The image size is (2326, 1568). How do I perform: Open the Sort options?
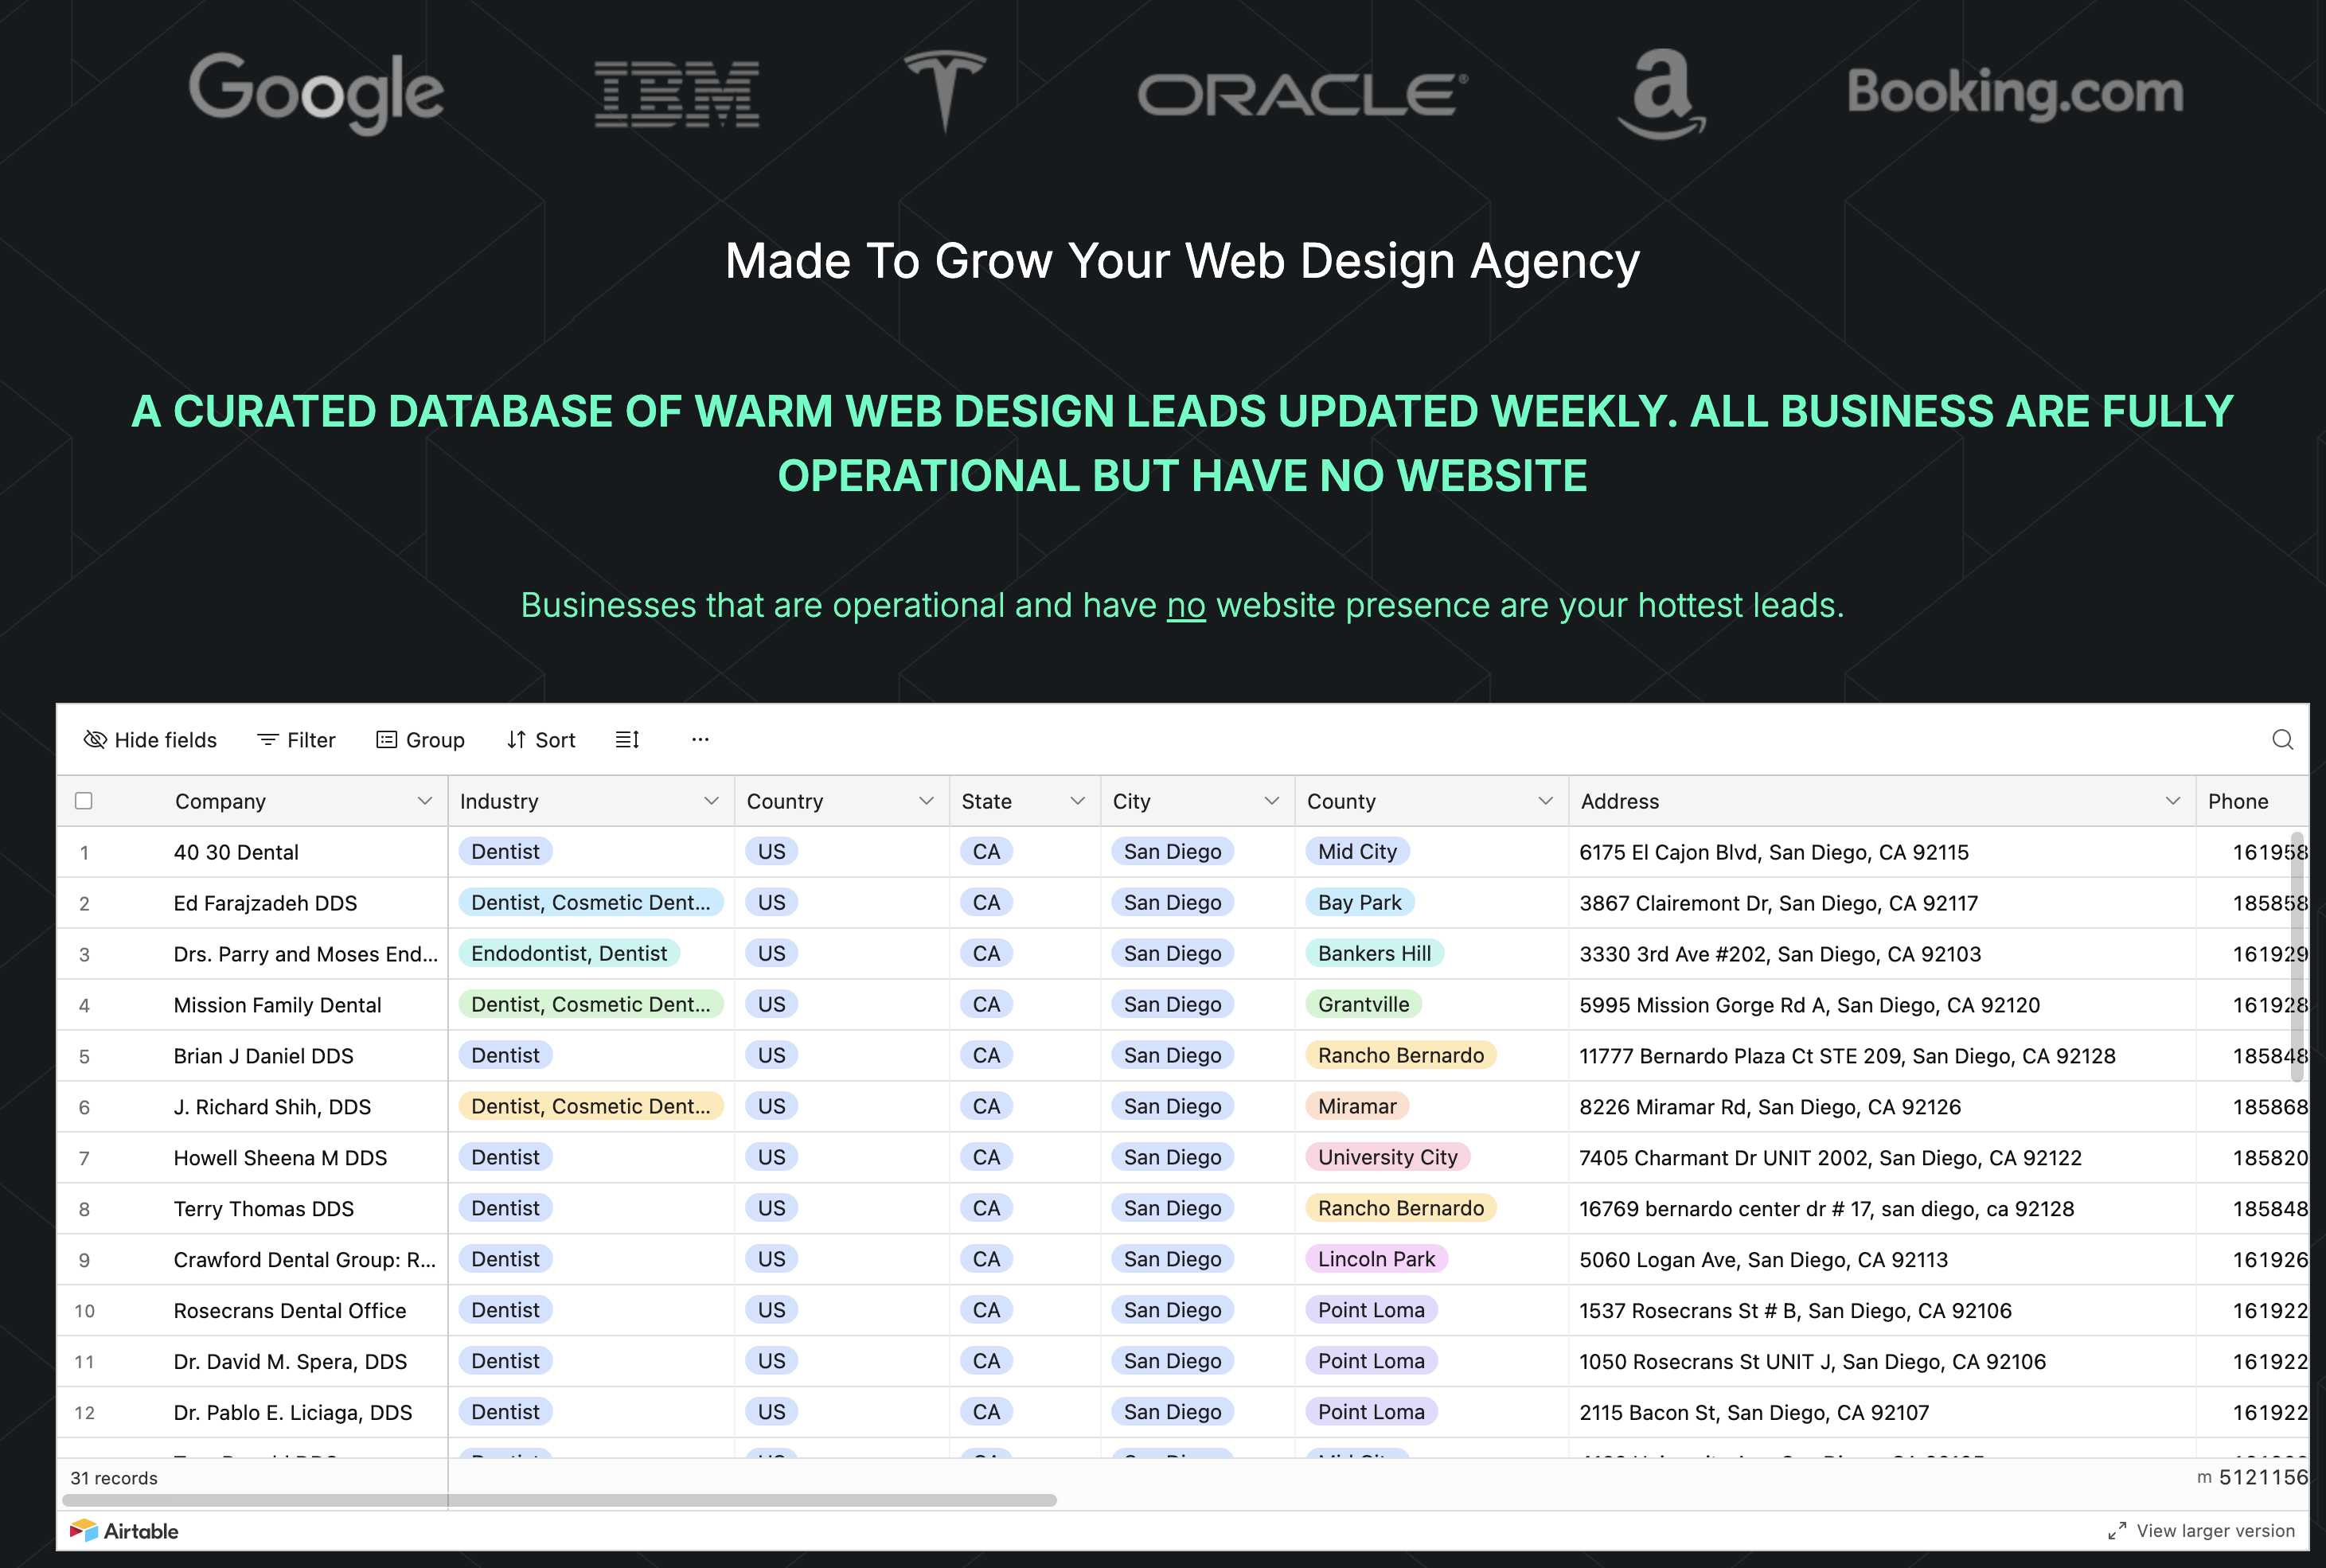[541, 740]
